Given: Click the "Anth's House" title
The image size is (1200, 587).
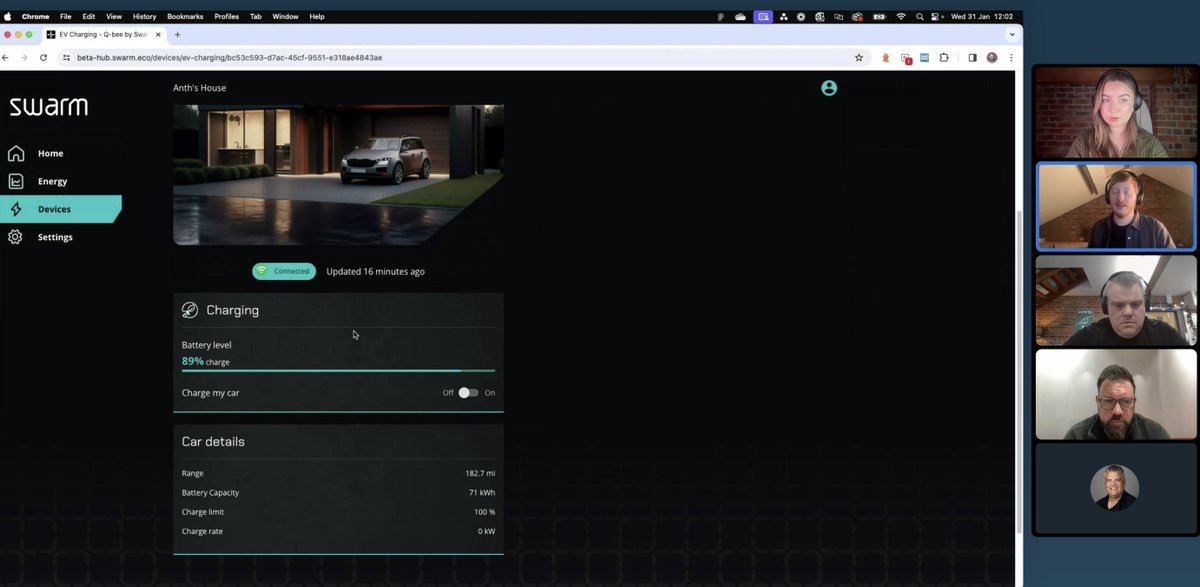Looking at the screenshot, I should (x=200, y=88).
